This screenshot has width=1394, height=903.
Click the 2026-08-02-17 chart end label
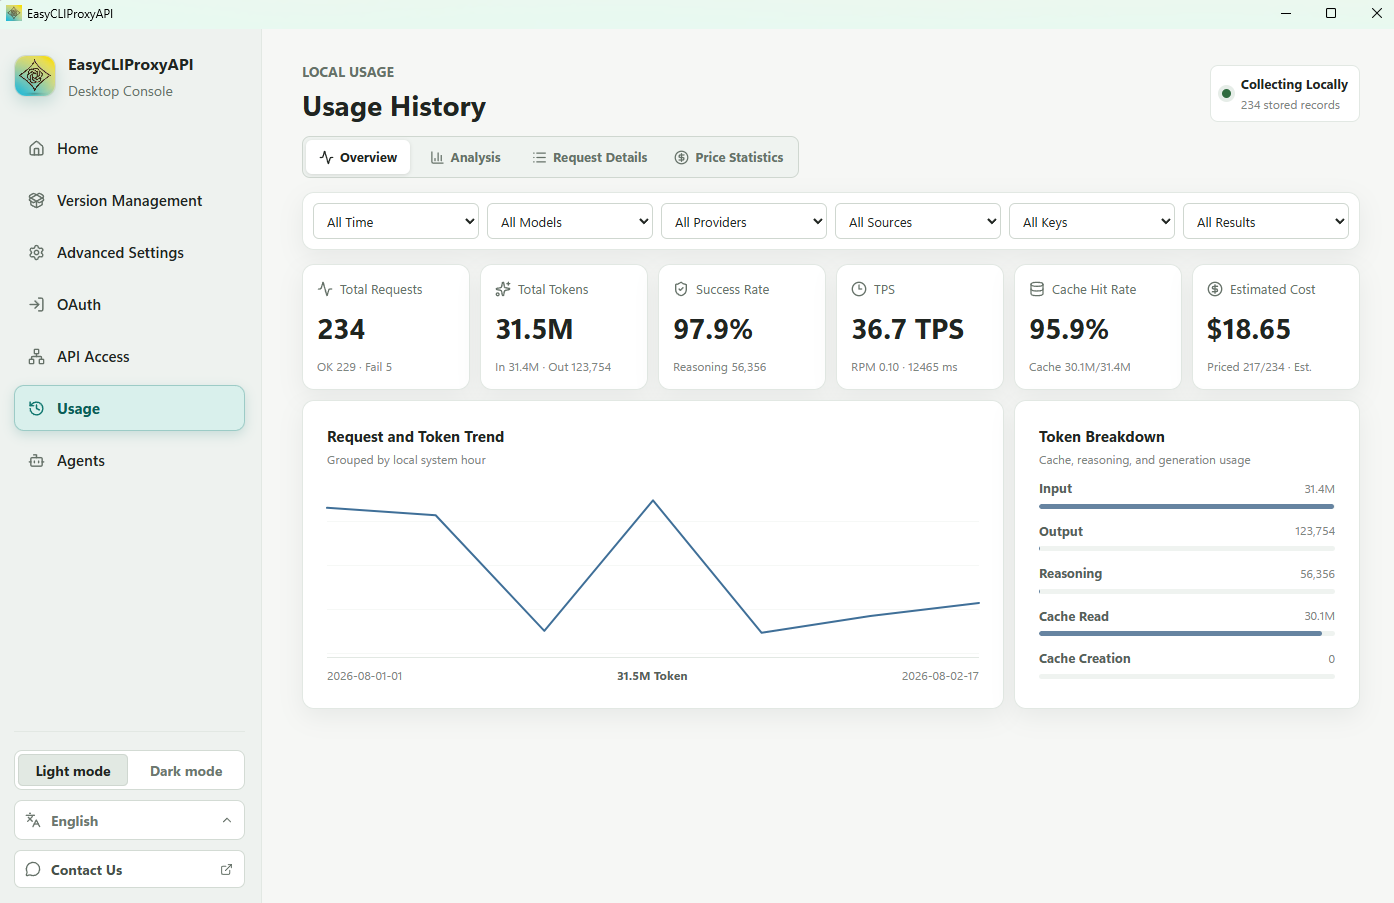tap(940, 676)
